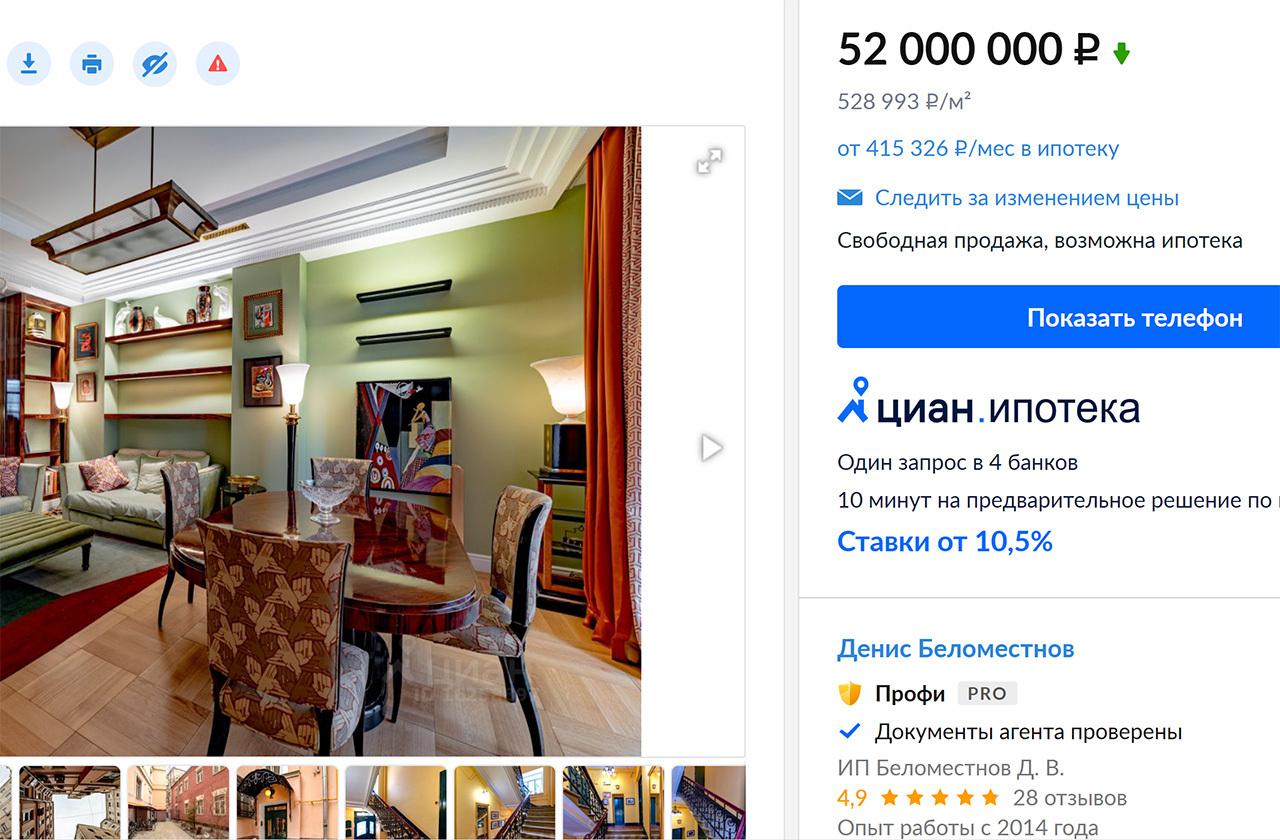Select the red brick courtyard thumbnail

click(x=178, y=803)
